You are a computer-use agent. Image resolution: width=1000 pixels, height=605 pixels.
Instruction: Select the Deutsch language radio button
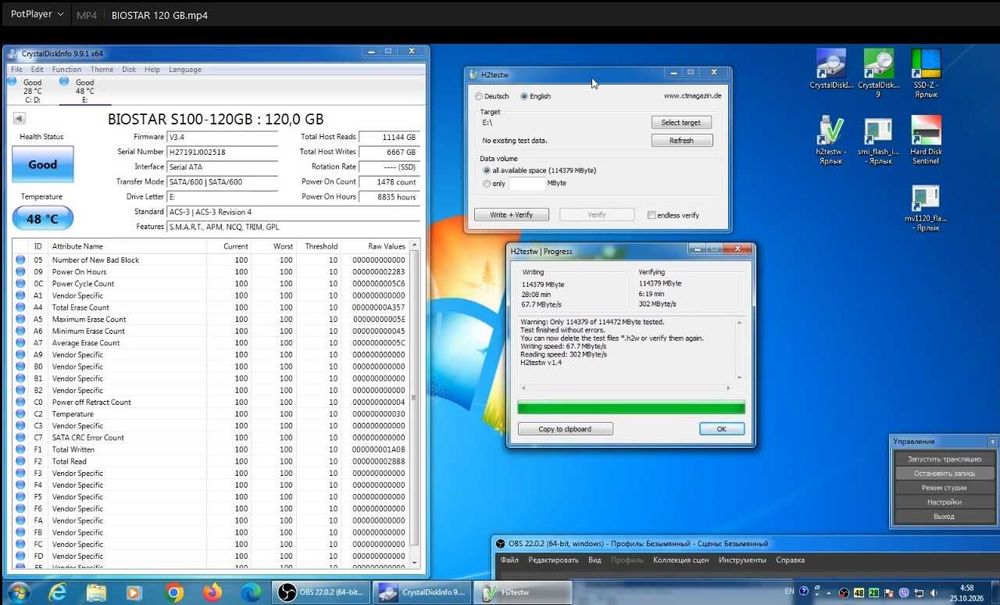point(478,96)
